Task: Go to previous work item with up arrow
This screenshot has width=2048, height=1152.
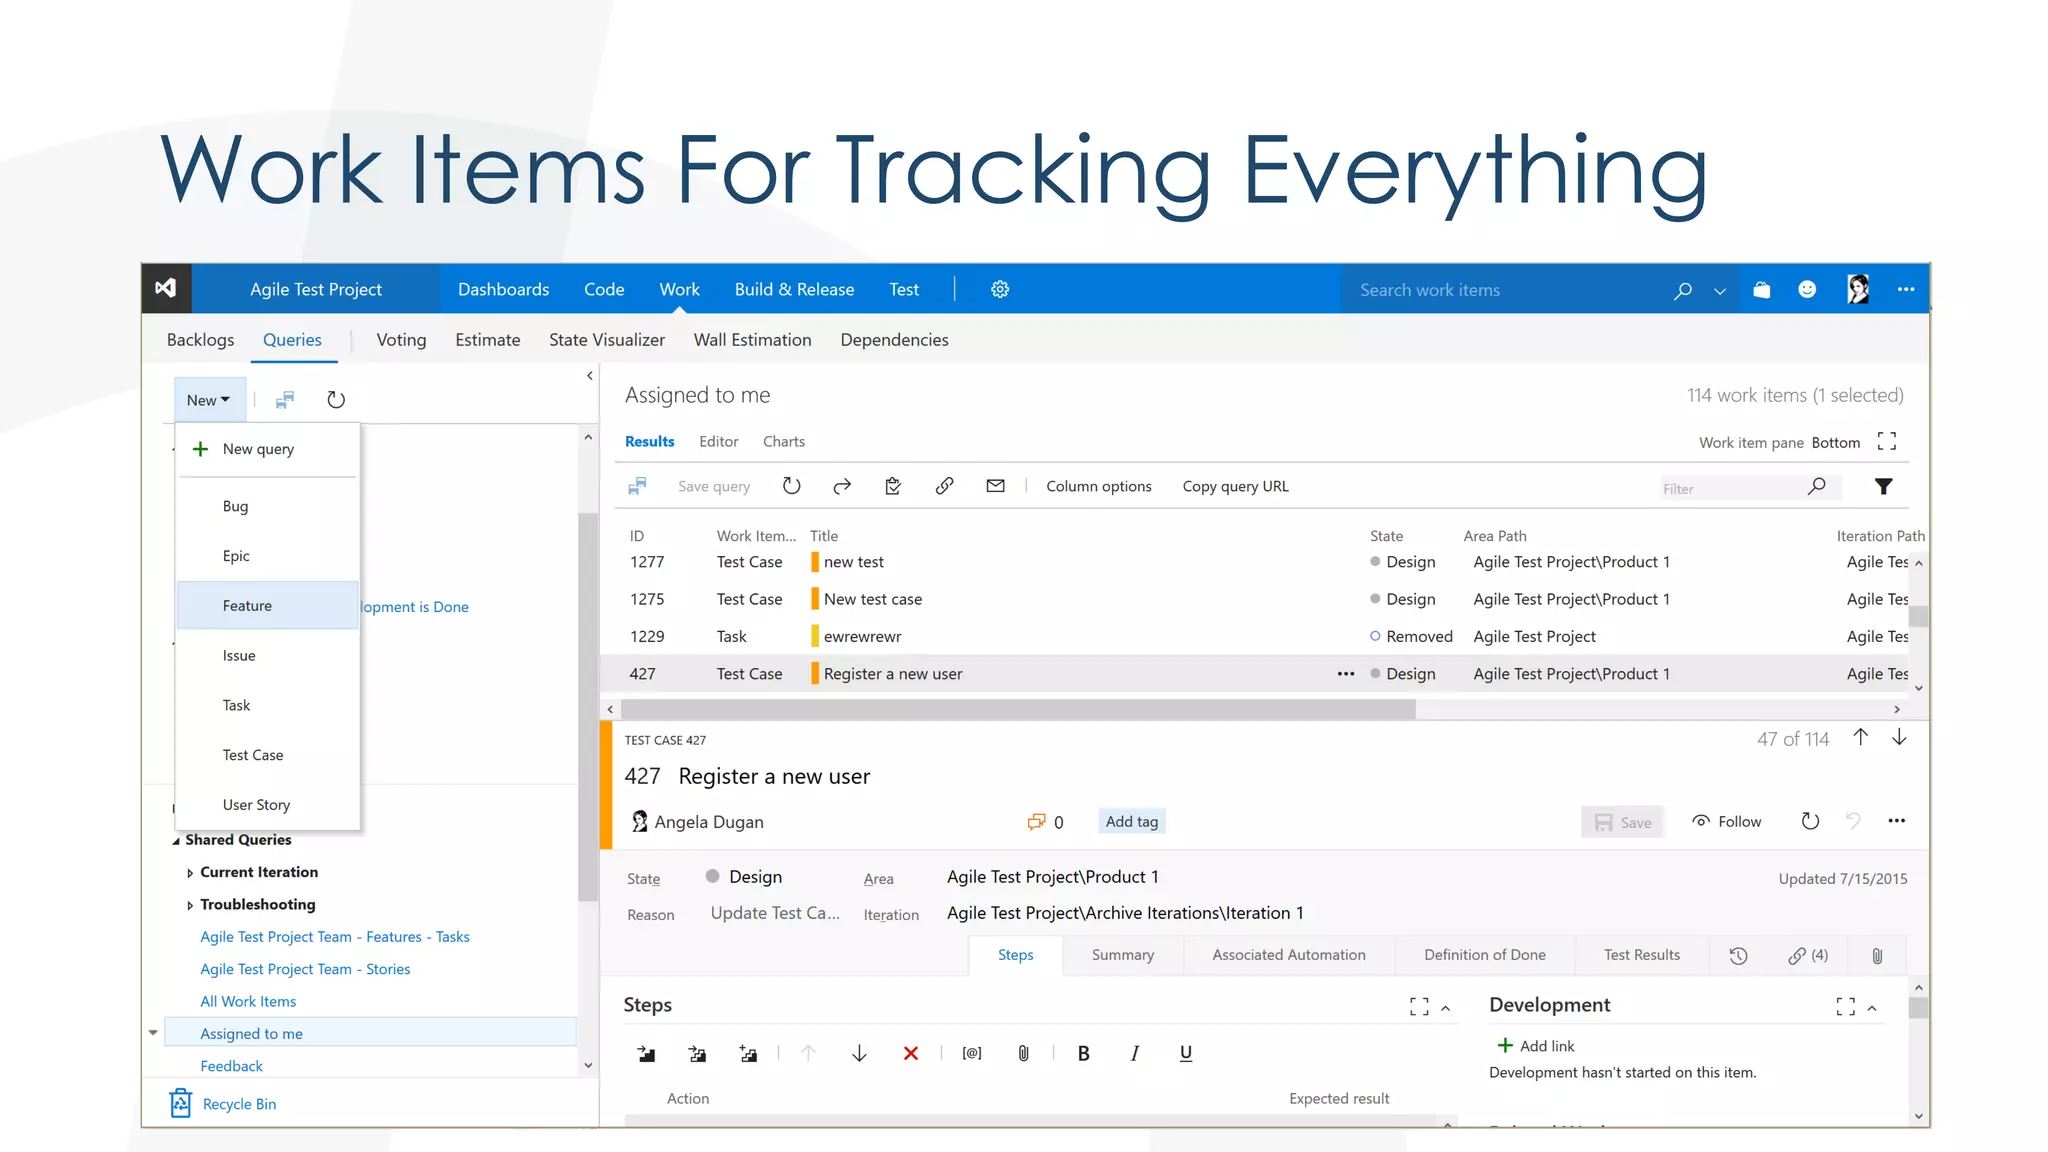Action: 1860,737
